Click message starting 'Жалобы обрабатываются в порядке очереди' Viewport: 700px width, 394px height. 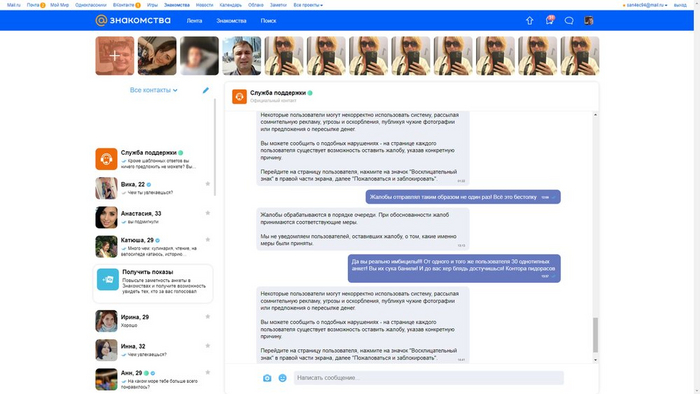(362, 229)
